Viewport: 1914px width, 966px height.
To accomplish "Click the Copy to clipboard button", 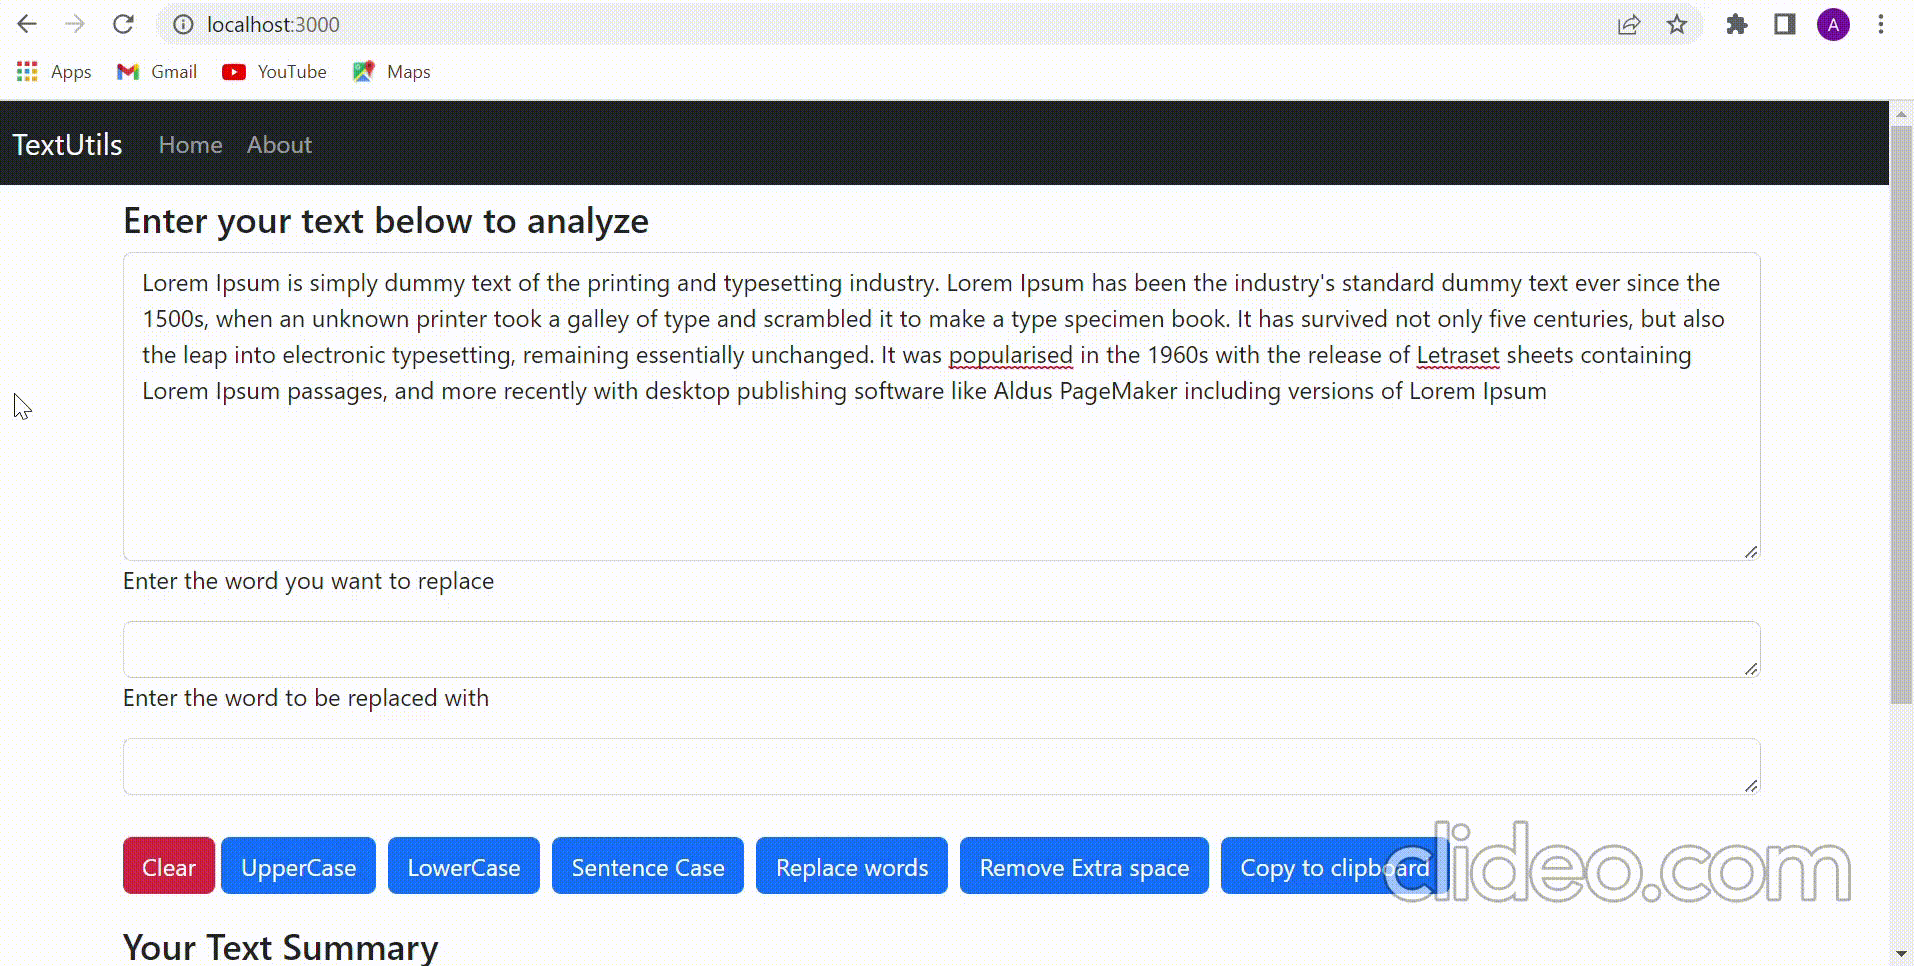I will point(1334,866).
